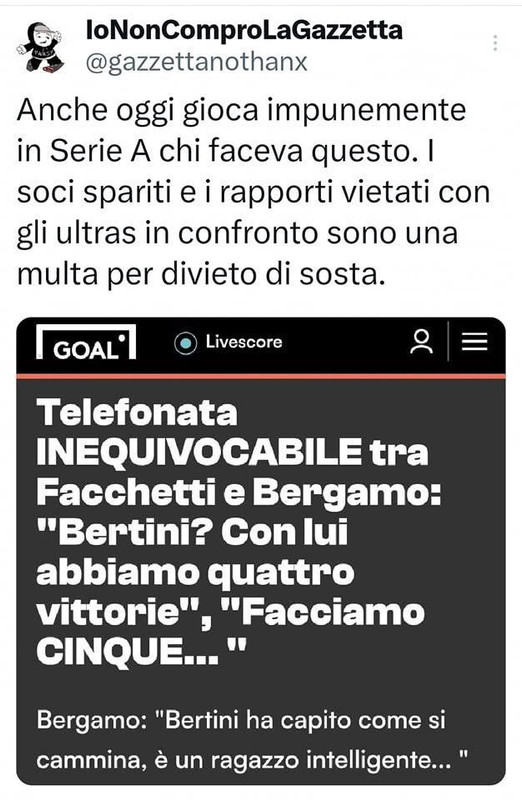Screen dimensions: 522x800
Task: Click the GOAL logo in article header
Action: (86, 343)
